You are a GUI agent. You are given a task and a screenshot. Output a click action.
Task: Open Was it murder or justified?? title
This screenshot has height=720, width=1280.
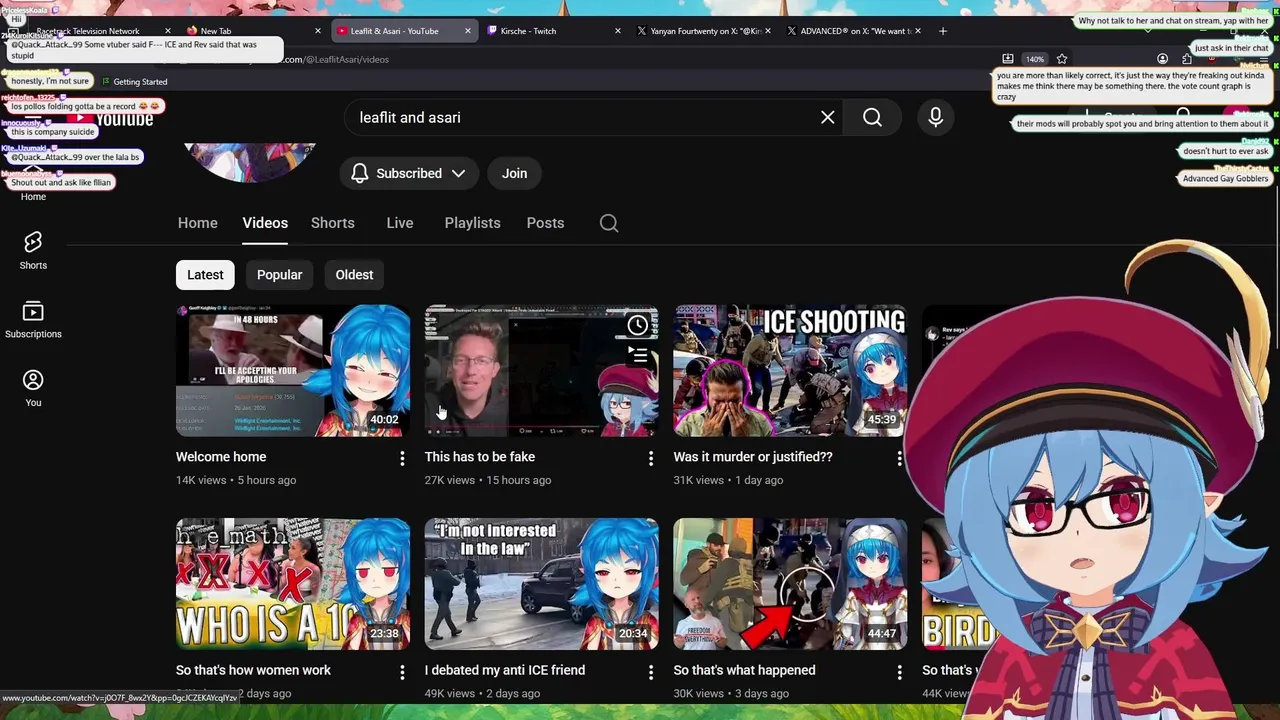click(753, 457)
